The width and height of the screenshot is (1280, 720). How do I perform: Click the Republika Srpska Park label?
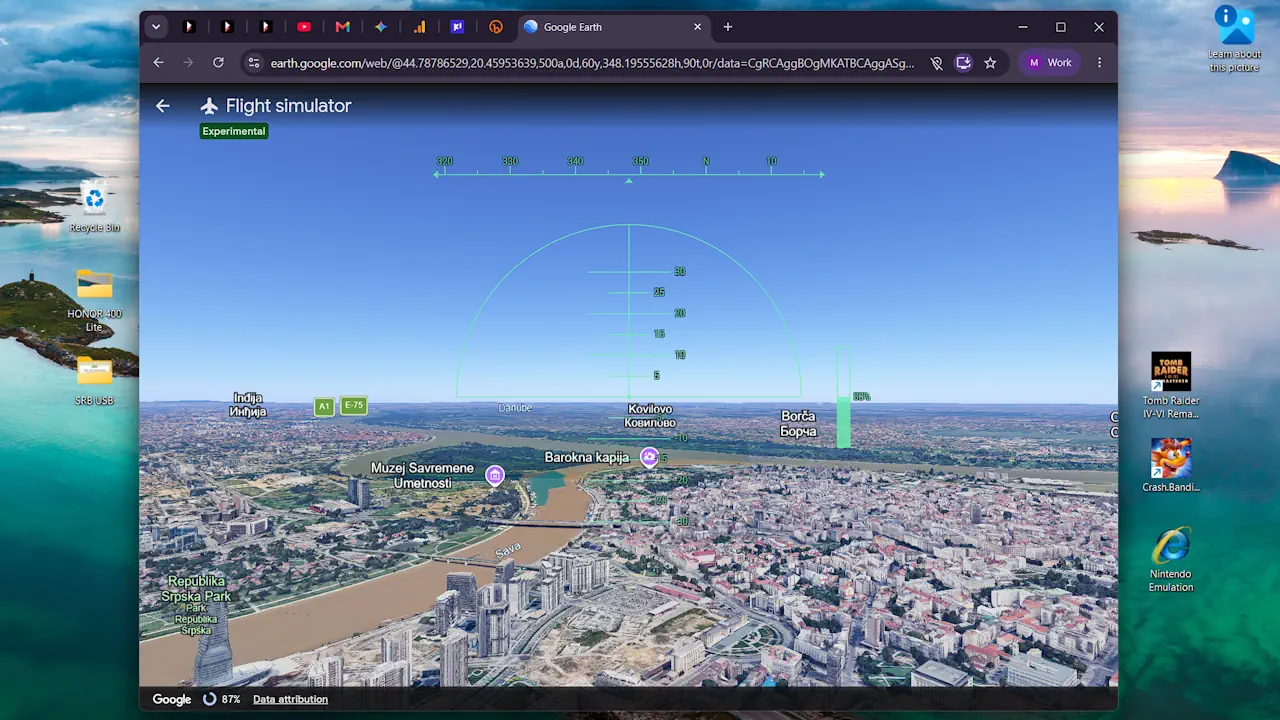point(198,604)
